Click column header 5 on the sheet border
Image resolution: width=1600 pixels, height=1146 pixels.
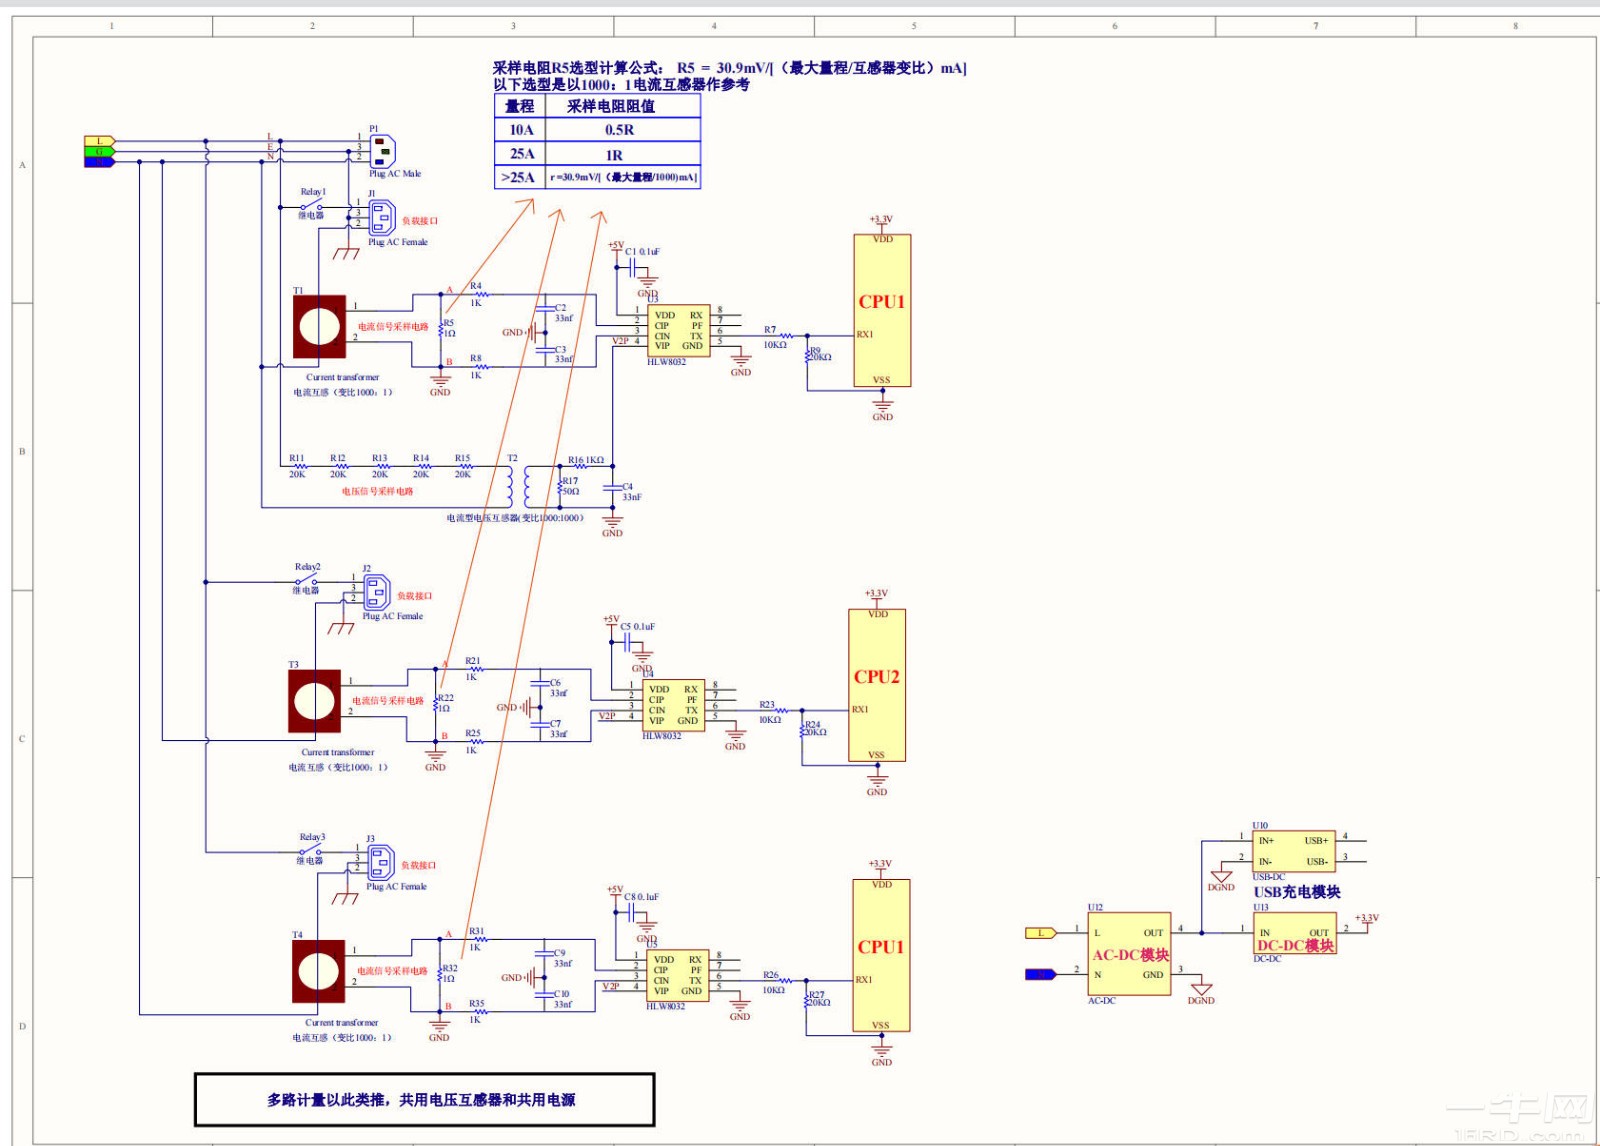pos(914,26)
